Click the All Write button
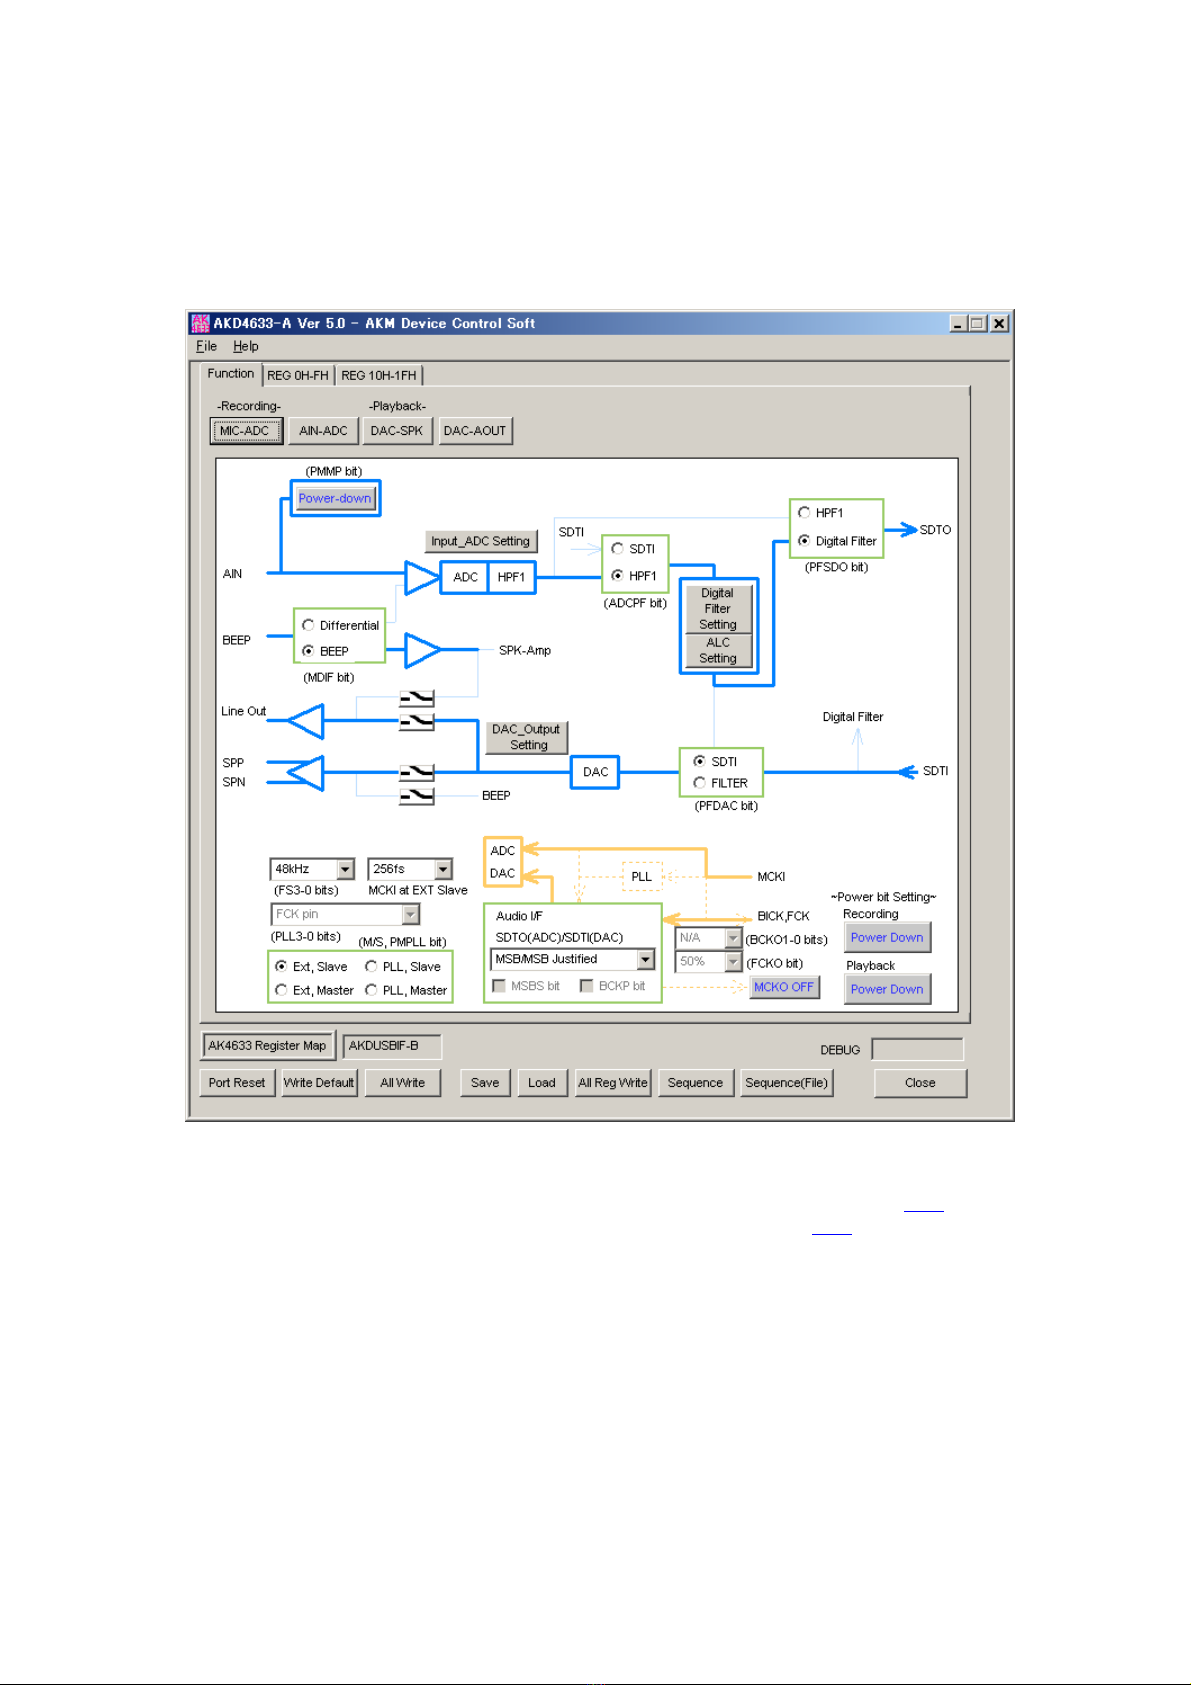This screenshot has height=1685, width=1191. pyautogui.click(x=403, y=1083)
